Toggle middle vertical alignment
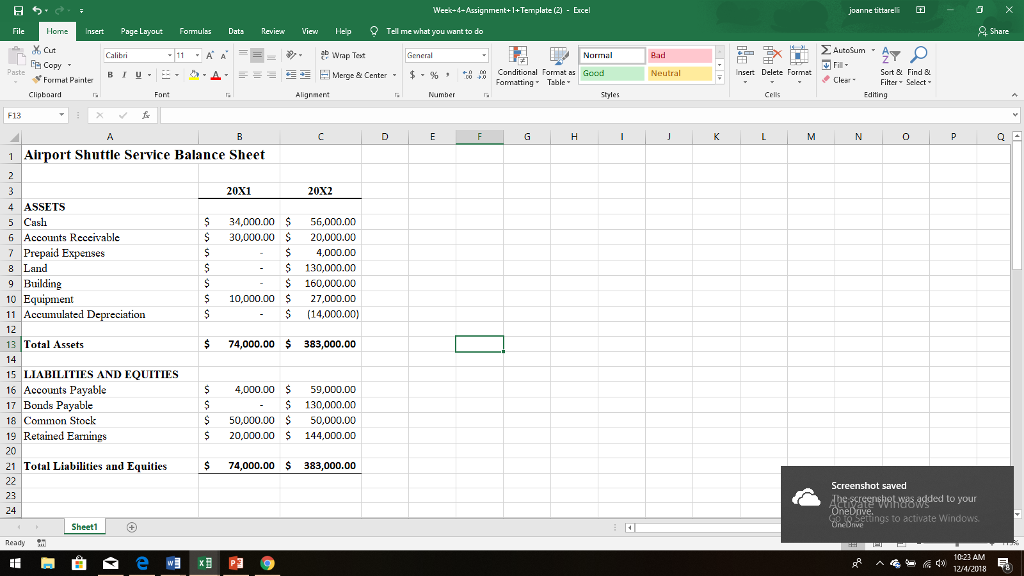1024x576 pixels. pyautogui.click(x=257, y=56)
